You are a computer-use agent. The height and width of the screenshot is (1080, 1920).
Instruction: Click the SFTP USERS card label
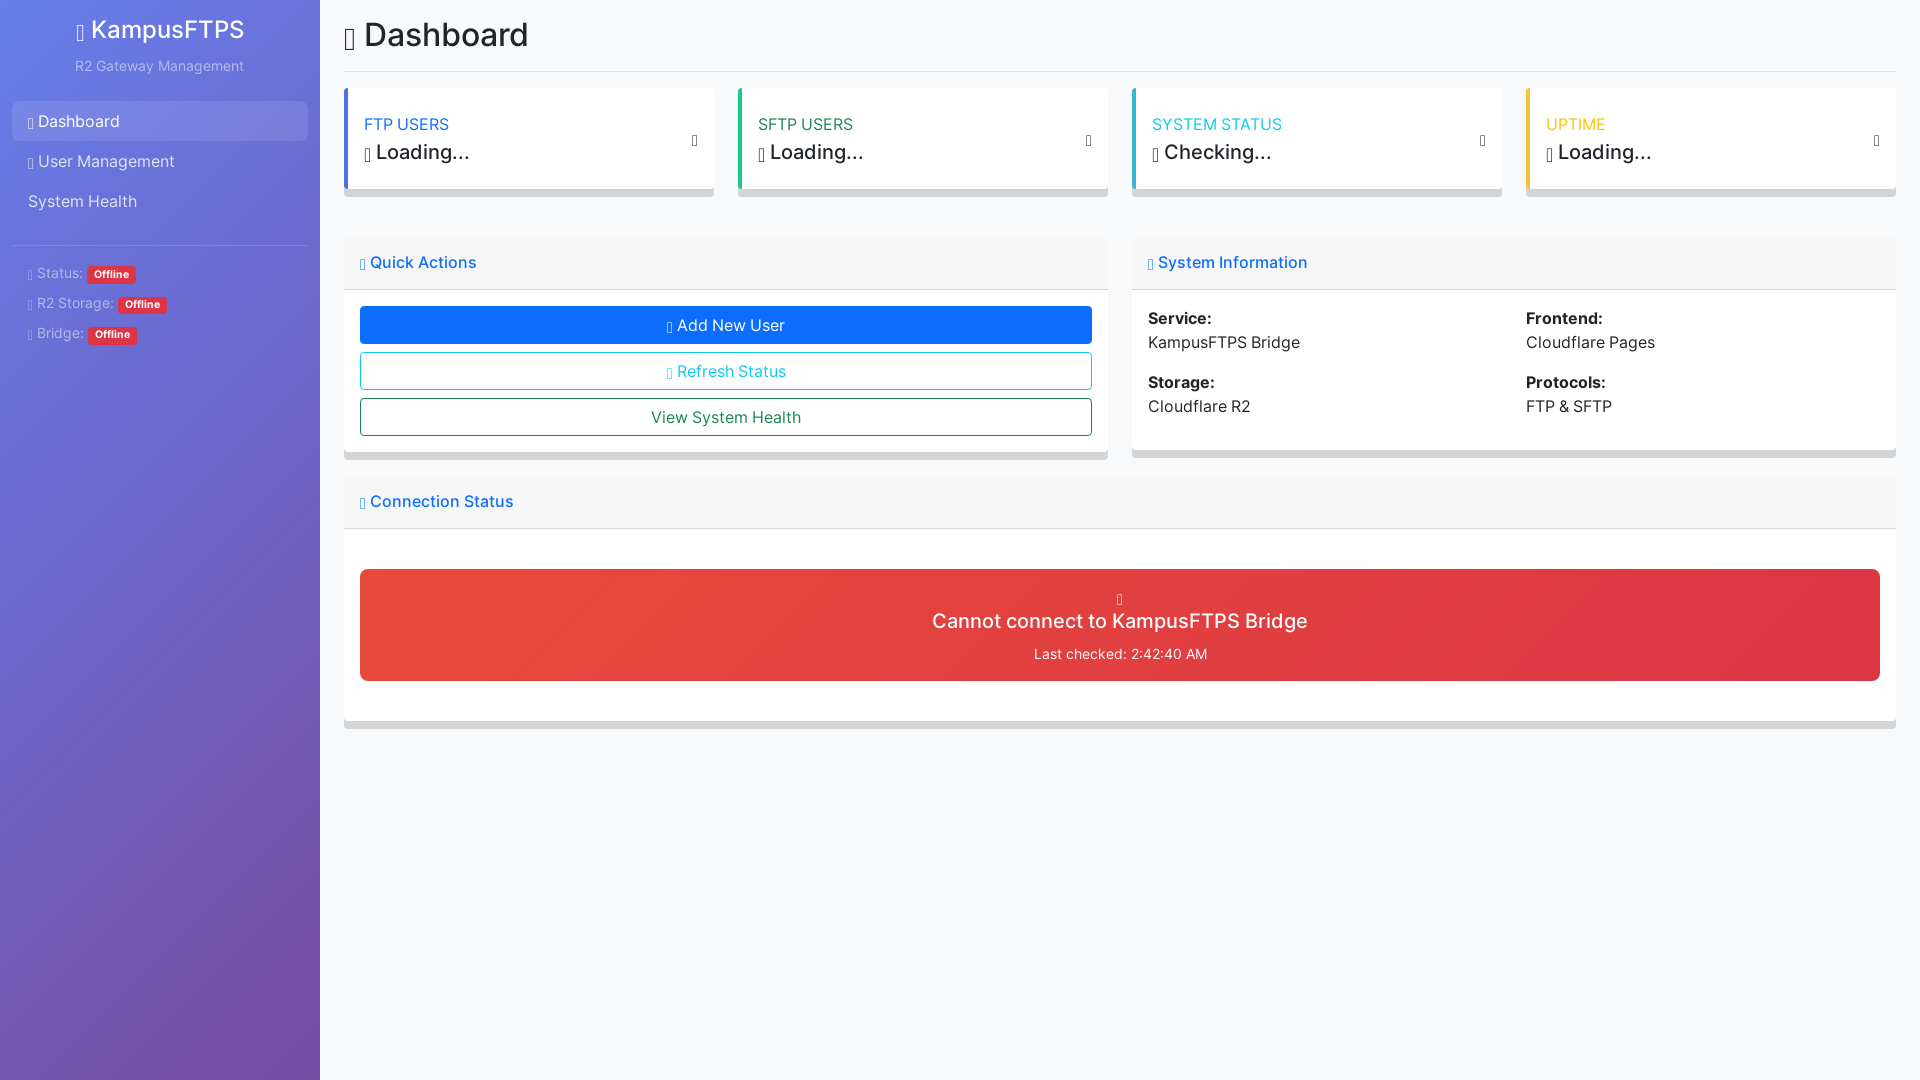805,124
